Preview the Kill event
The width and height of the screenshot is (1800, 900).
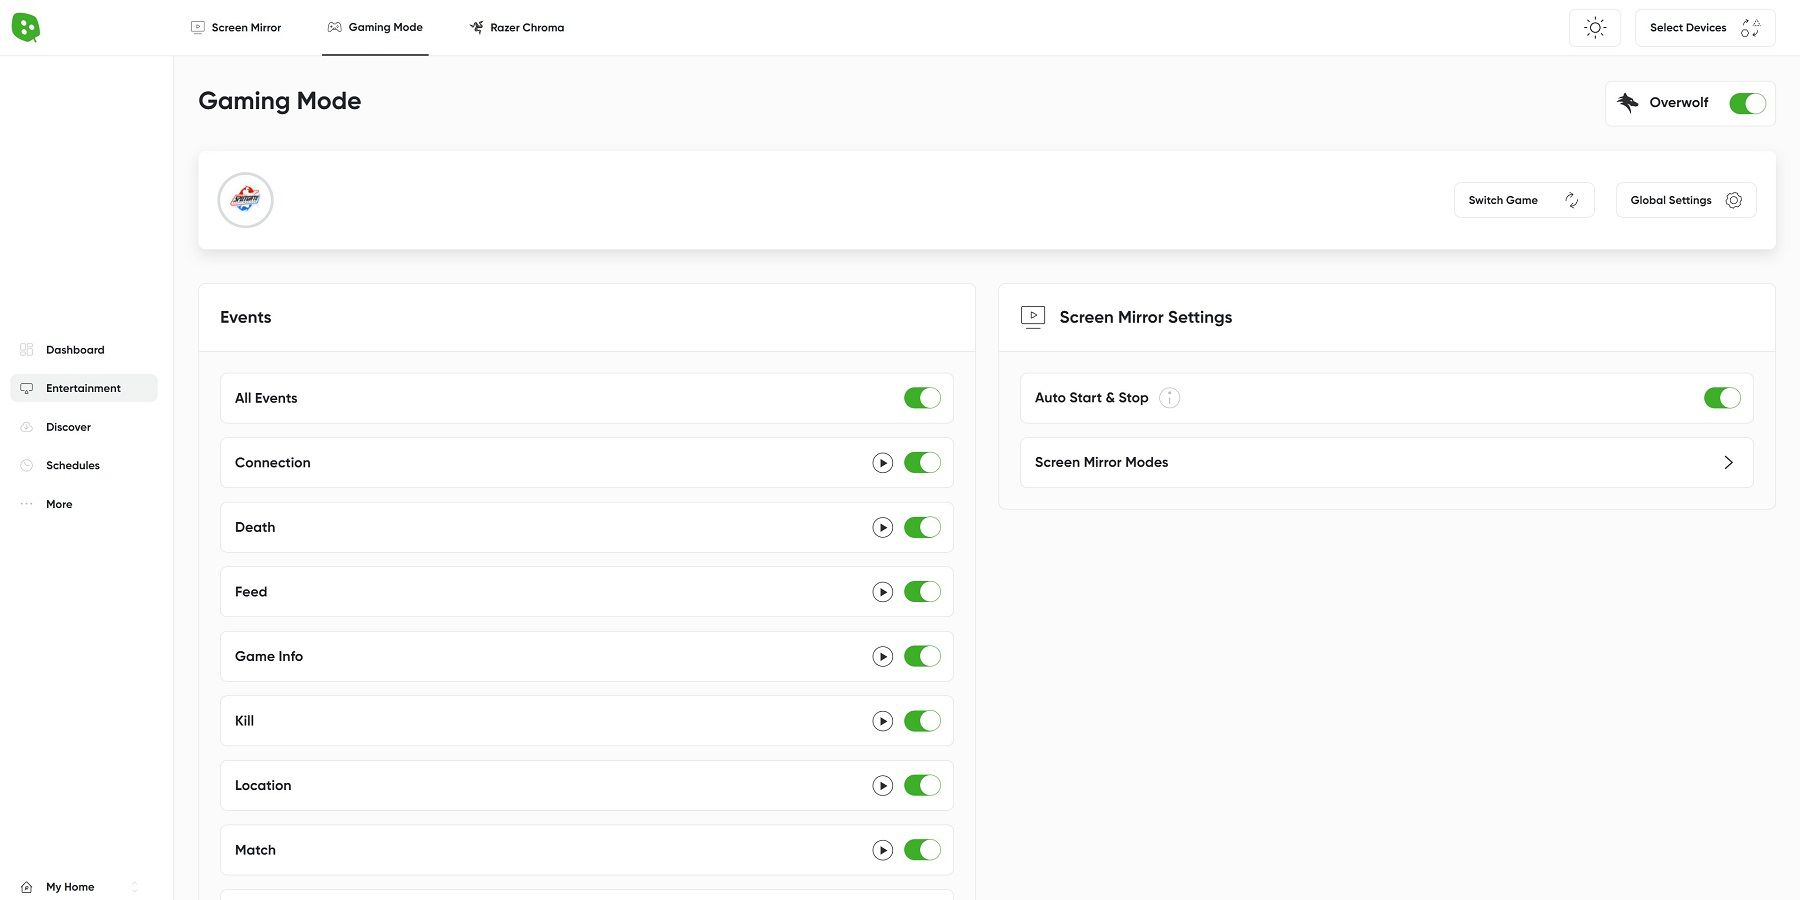coord(882,721)
